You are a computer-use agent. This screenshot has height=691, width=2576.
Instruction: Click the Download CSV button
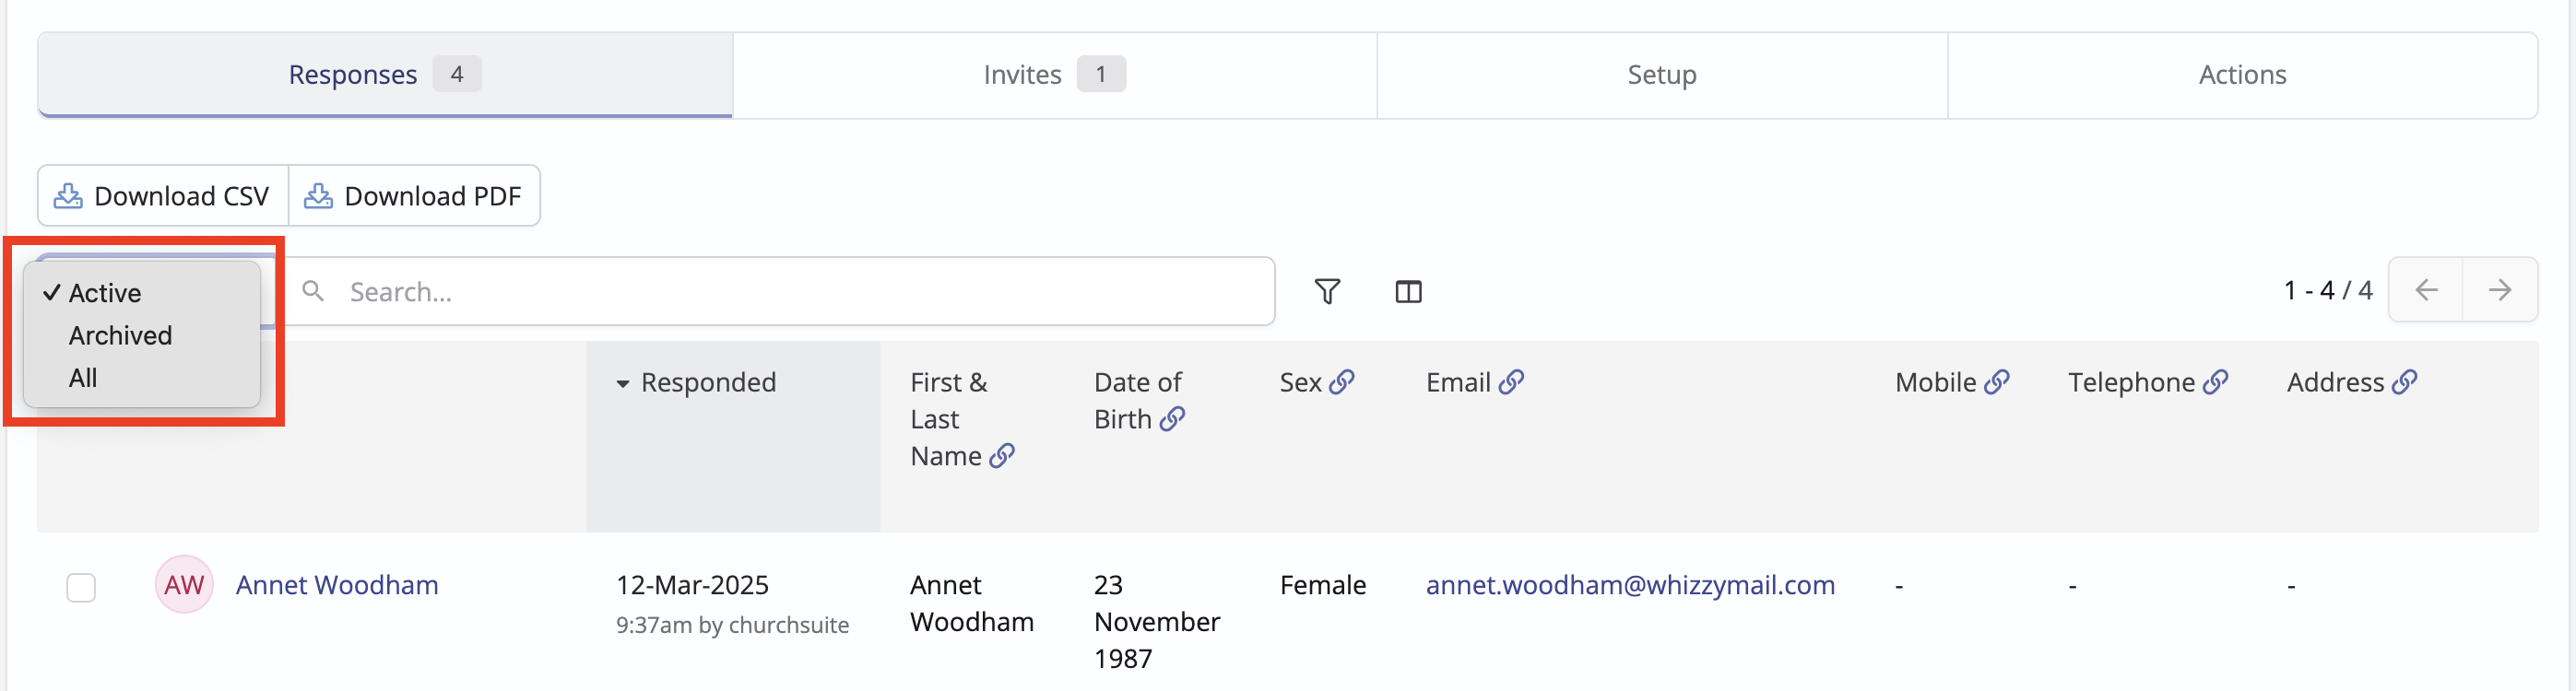[163, 196]
